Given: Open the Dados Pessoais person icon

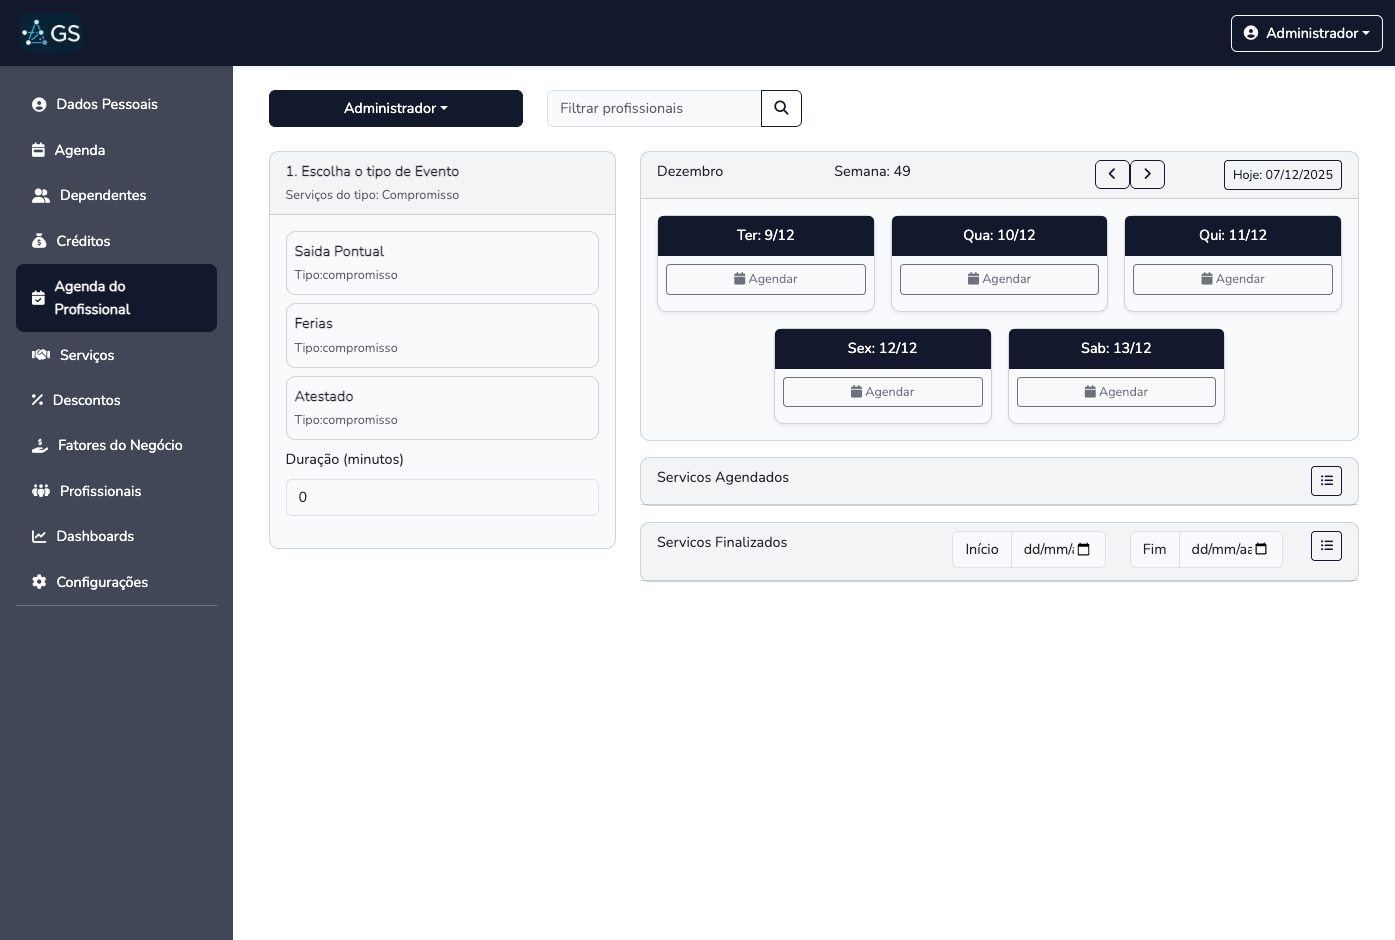Looking at the screenshot, I should 39,104.
